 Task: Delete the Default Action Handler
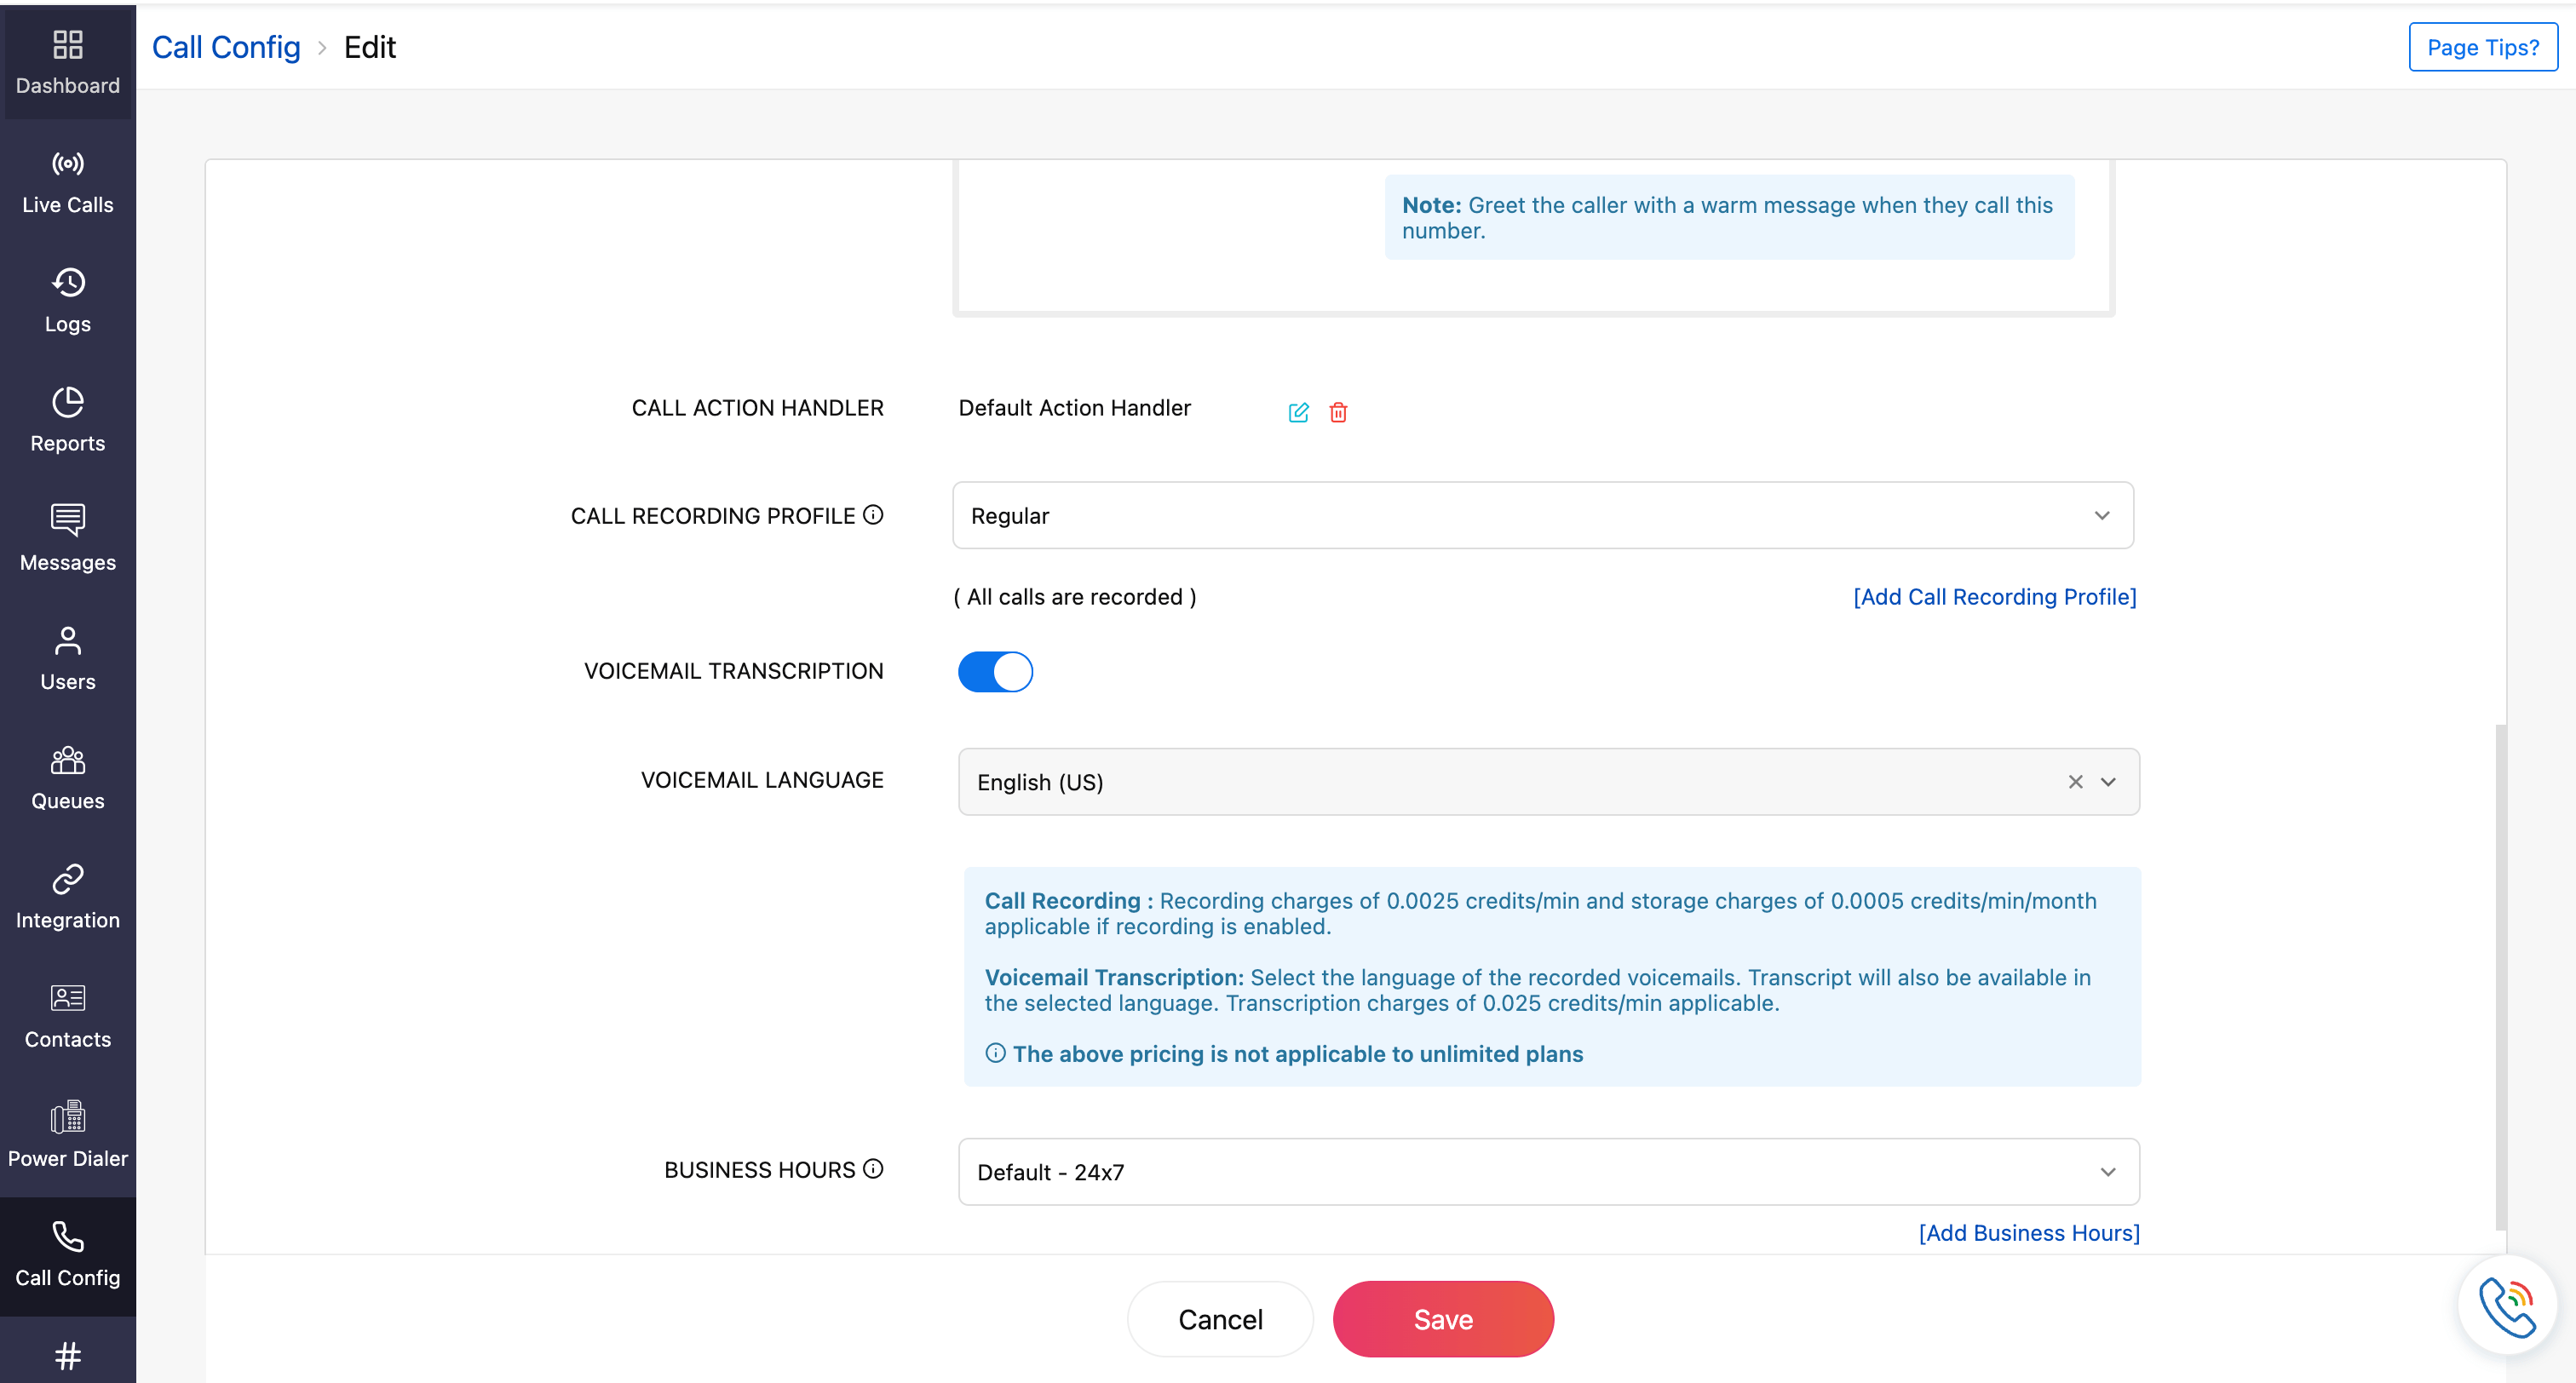(1338, 411)
